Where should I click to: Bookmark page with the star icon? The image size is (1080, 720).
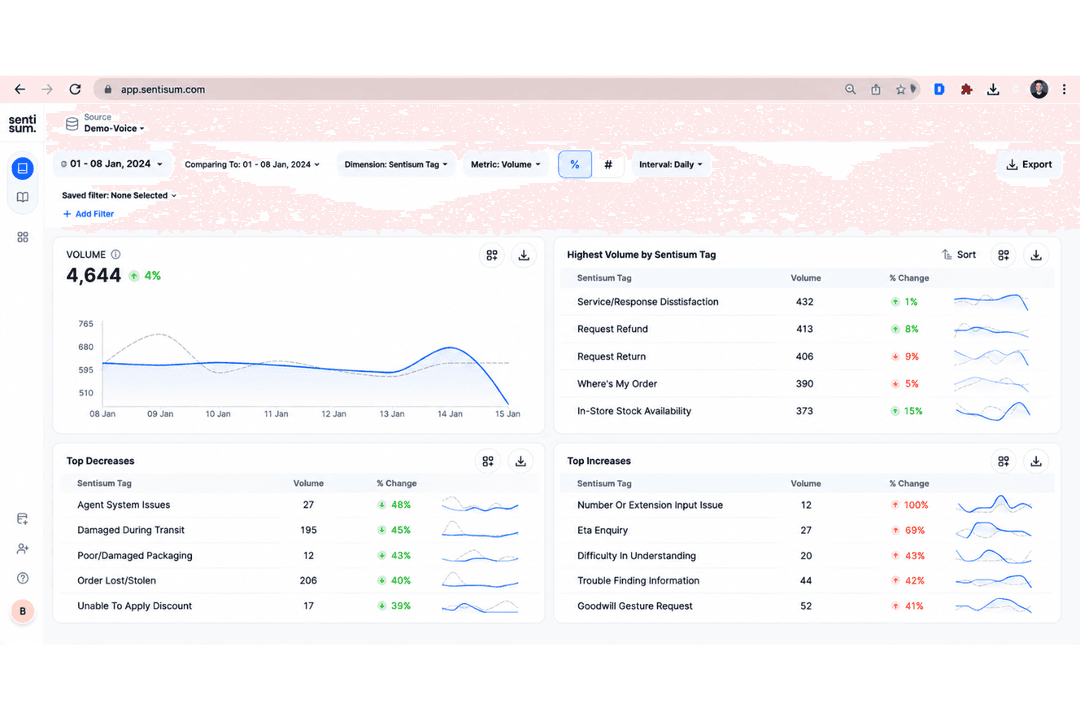(x=900, y=90)
